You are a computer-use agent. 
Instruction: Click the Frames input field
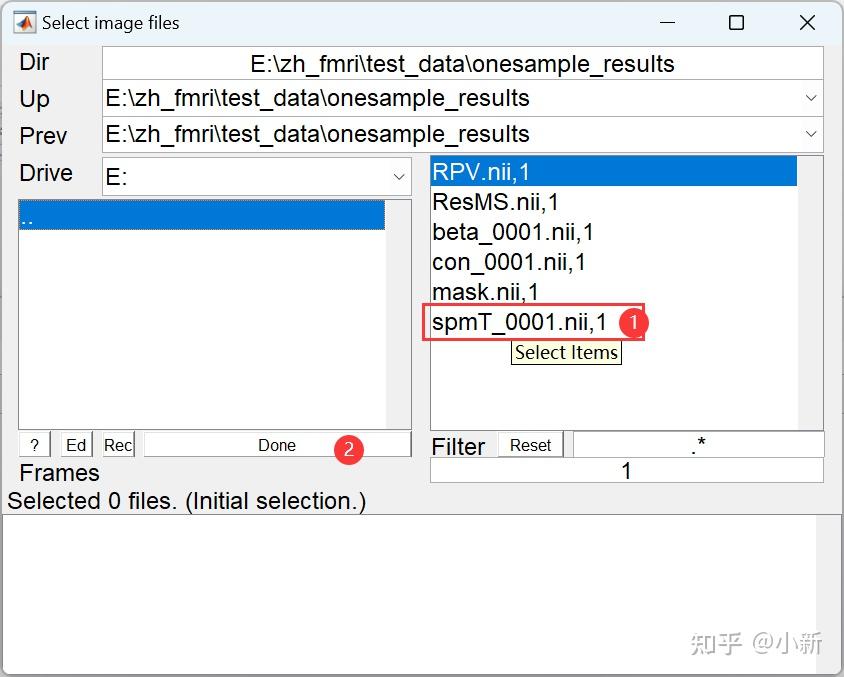pos(626,471)
